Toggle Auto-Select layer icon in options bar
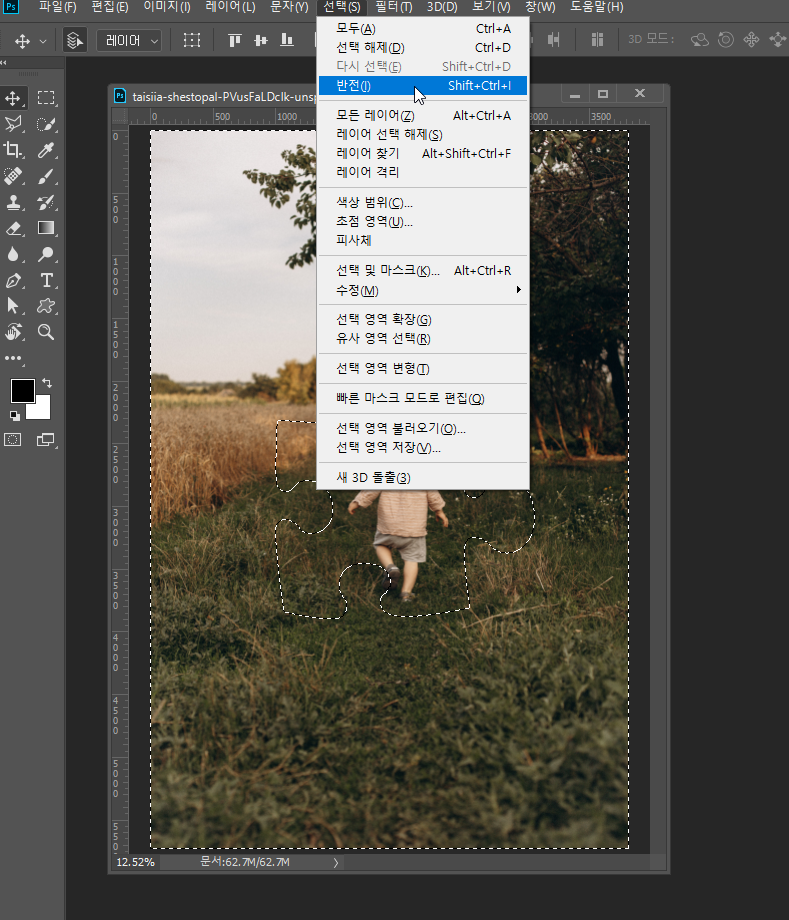This screenshot has width=789, height=920. (75, 40)
